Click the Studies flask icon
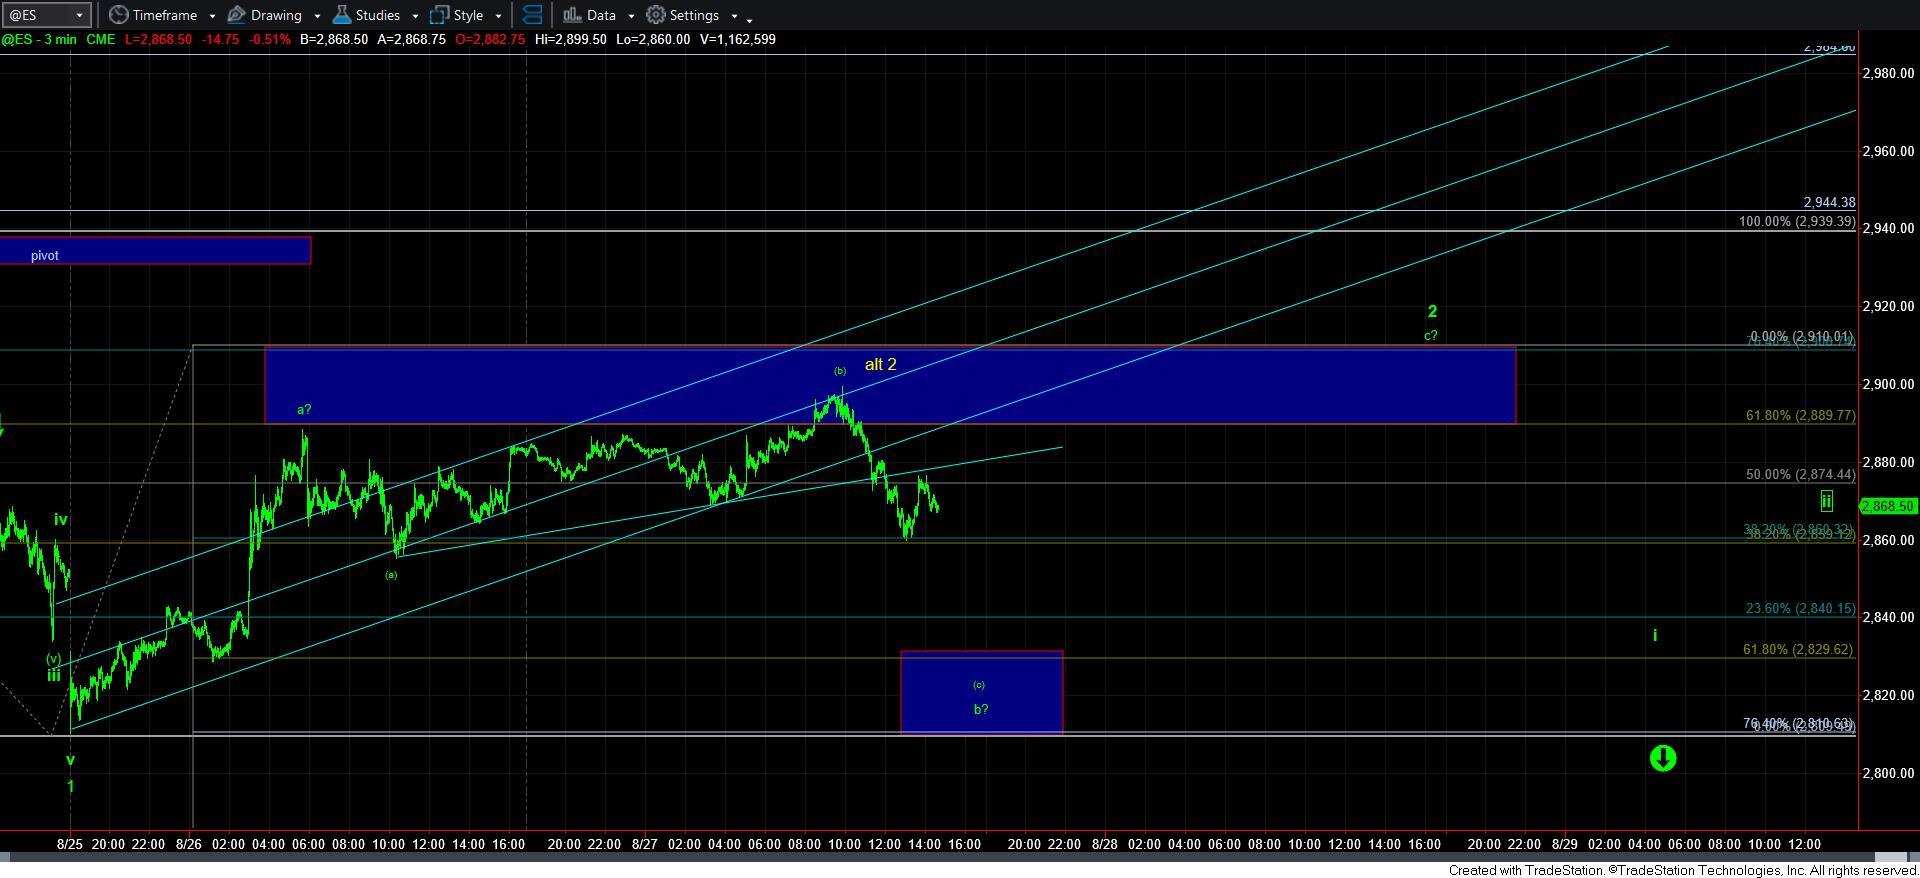The height and width of the screenshot is (878, 1920). [x=341, y=15]
